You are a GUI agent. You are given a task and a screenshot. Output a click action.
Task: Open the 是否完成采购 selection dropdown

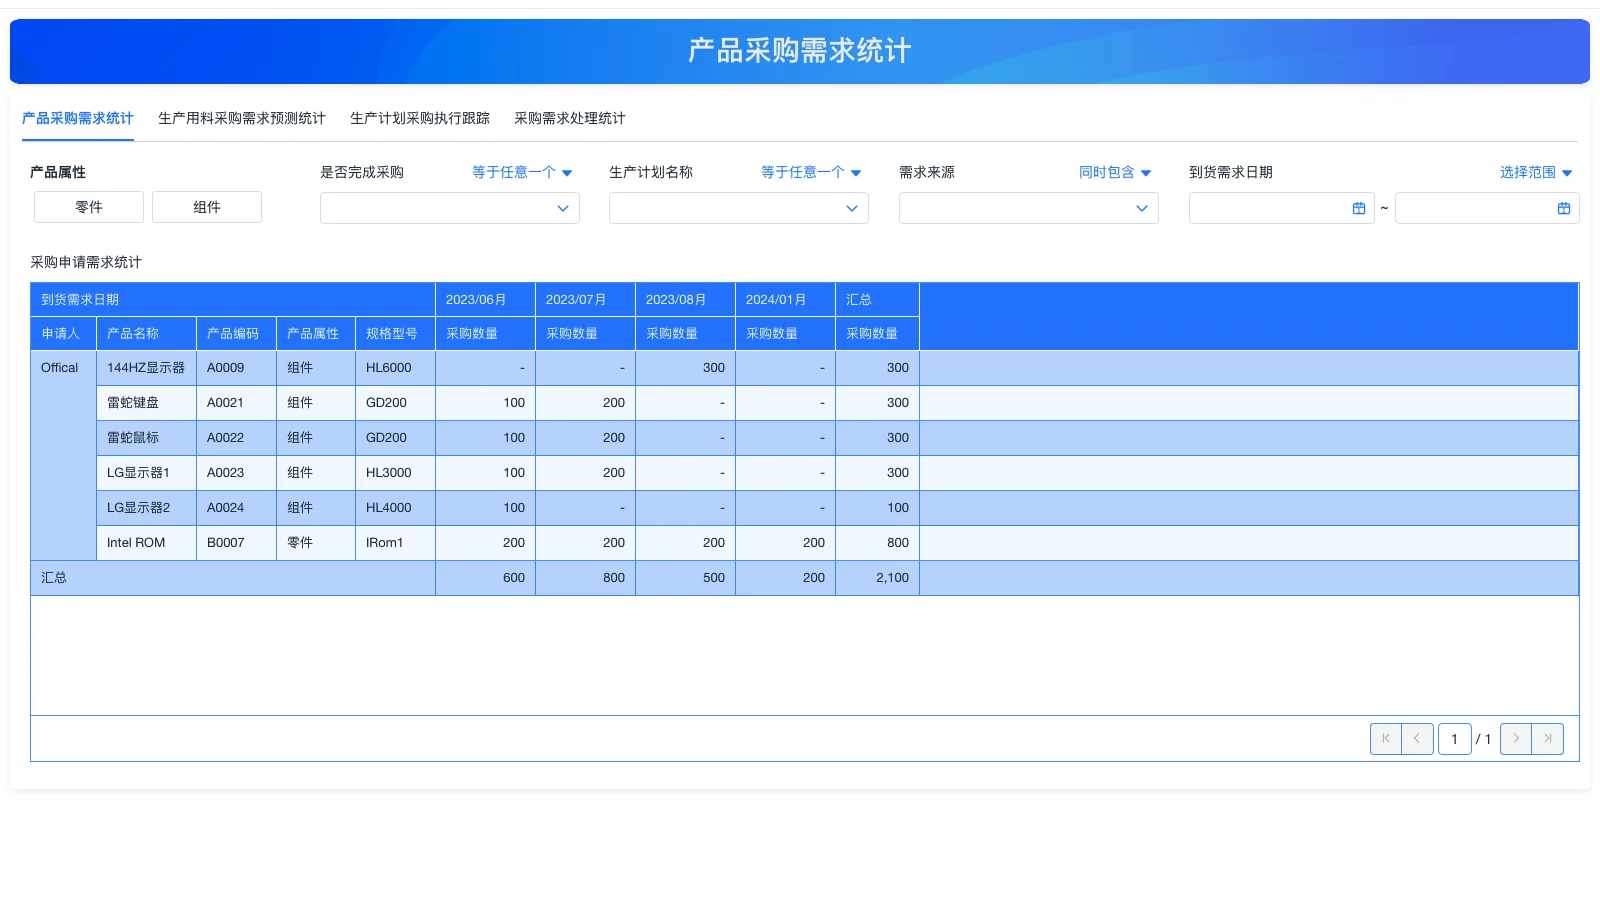click(x=449, y=208)
